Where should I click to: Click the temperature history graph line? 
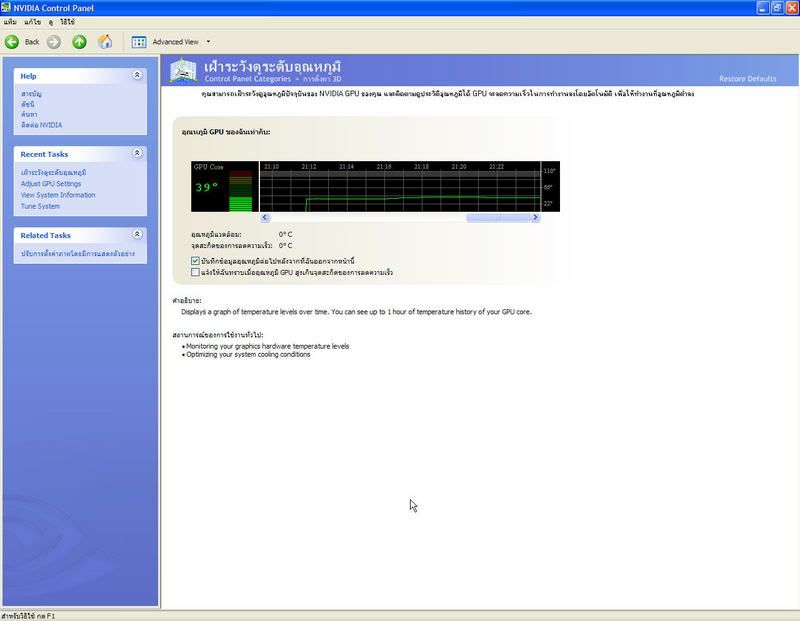pos(423,197)
